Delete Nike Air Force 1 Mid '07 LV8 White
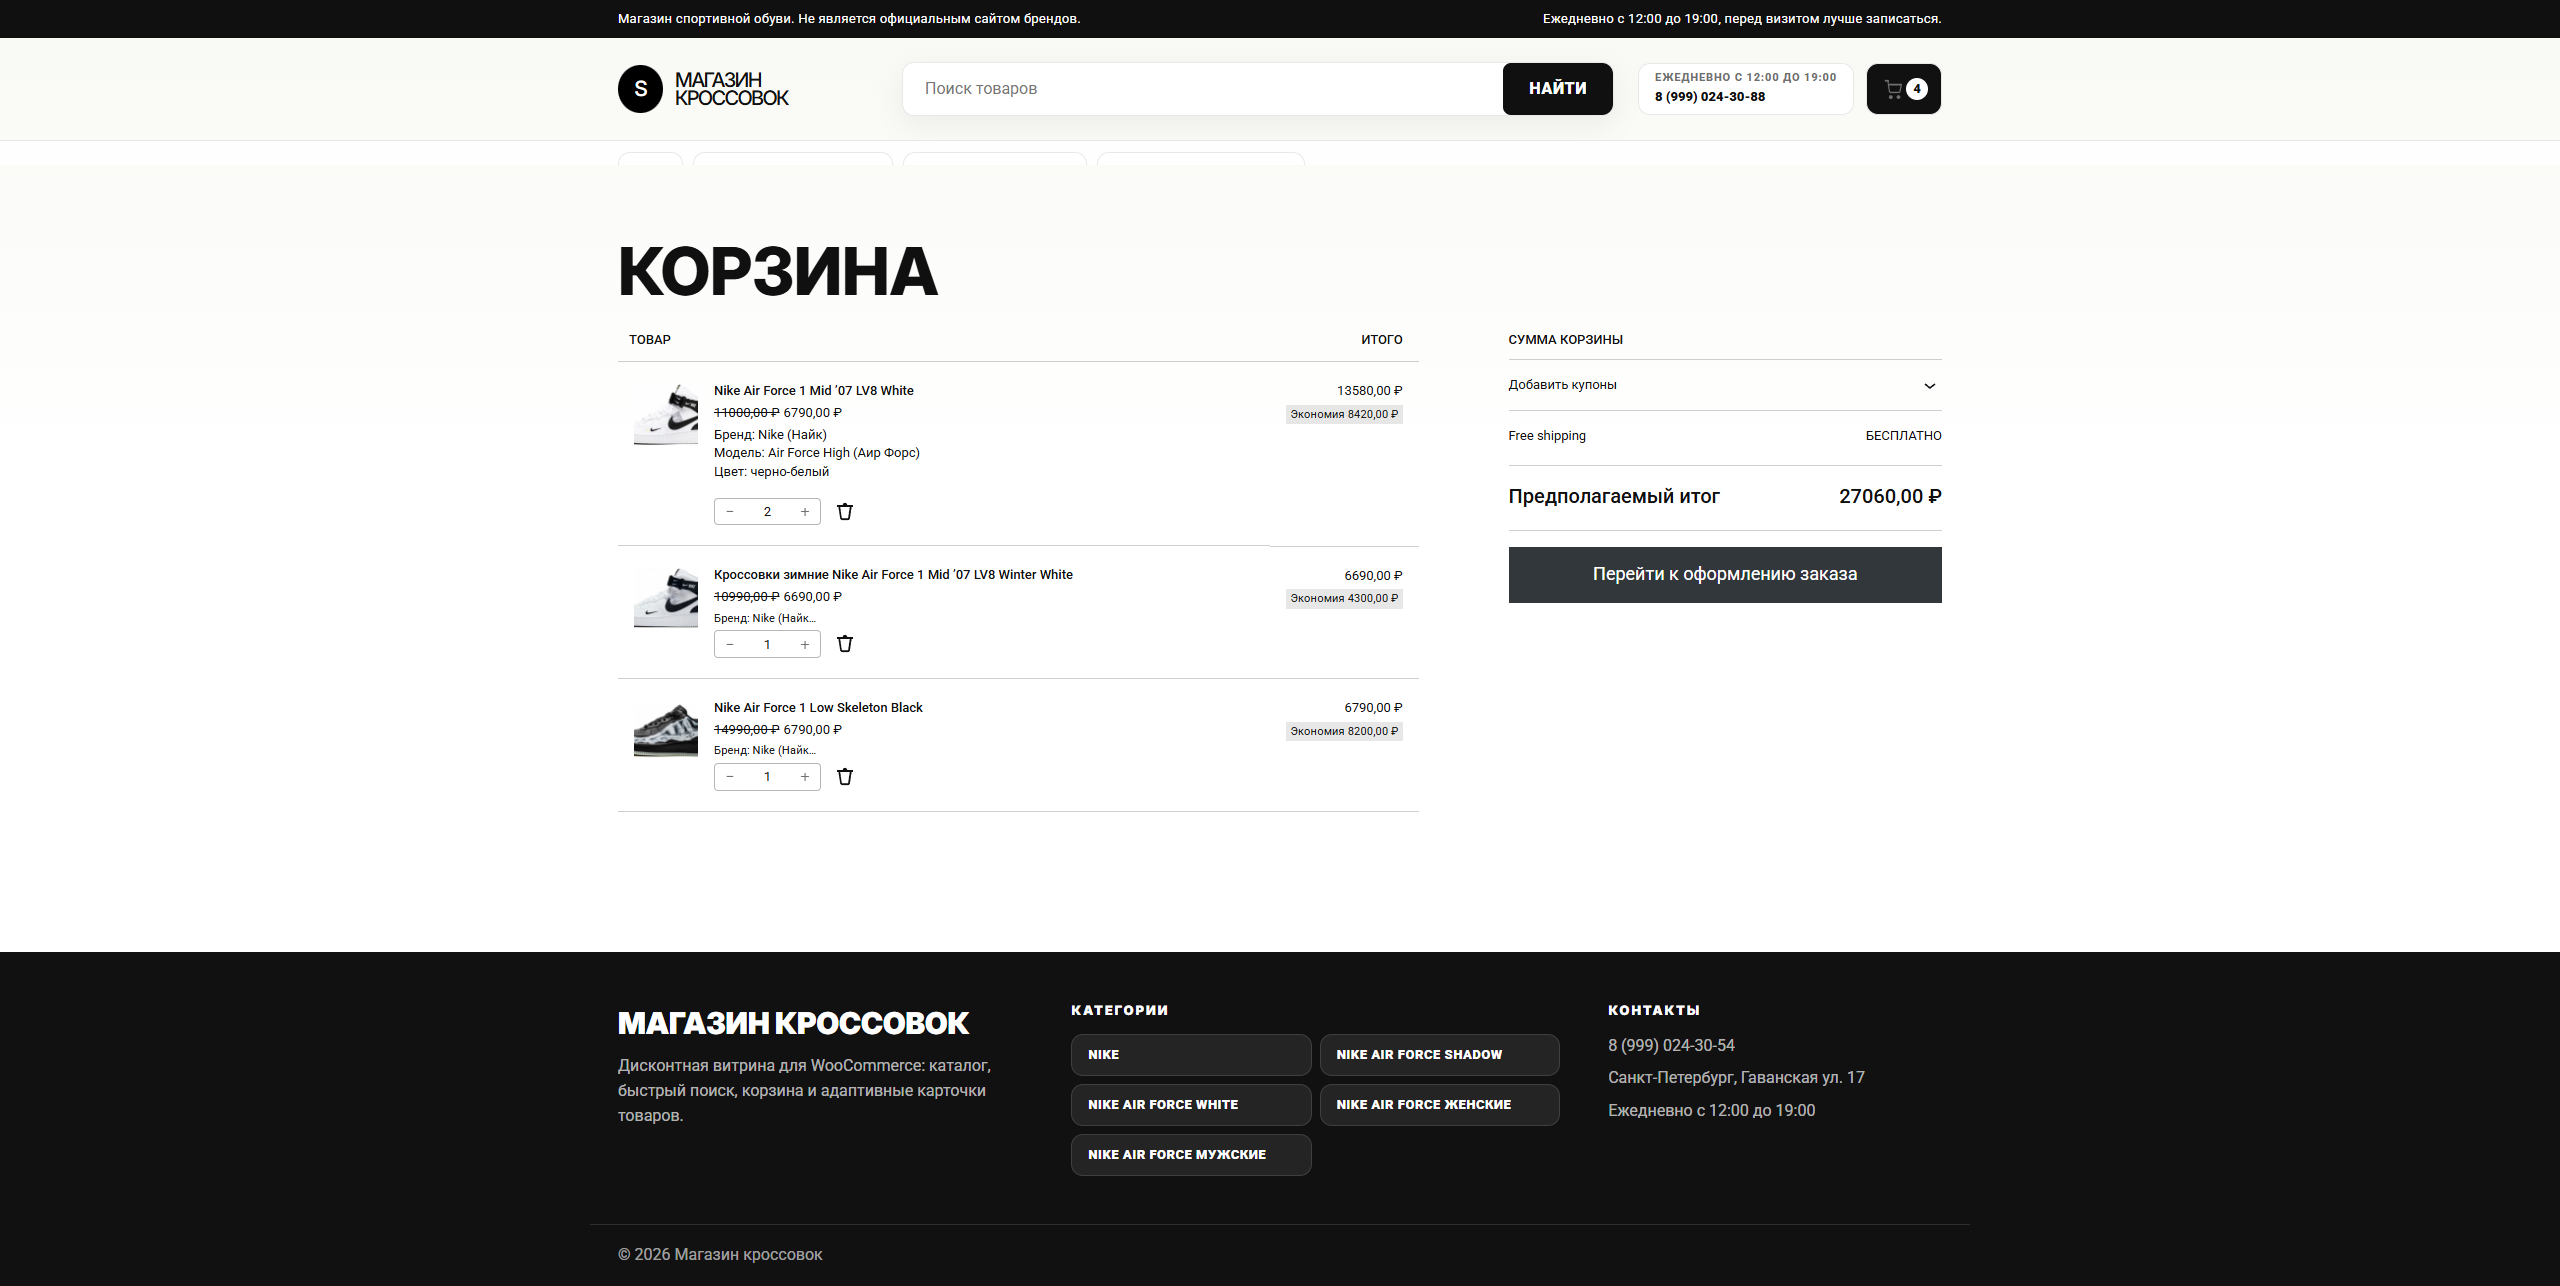 coord(845,512)
